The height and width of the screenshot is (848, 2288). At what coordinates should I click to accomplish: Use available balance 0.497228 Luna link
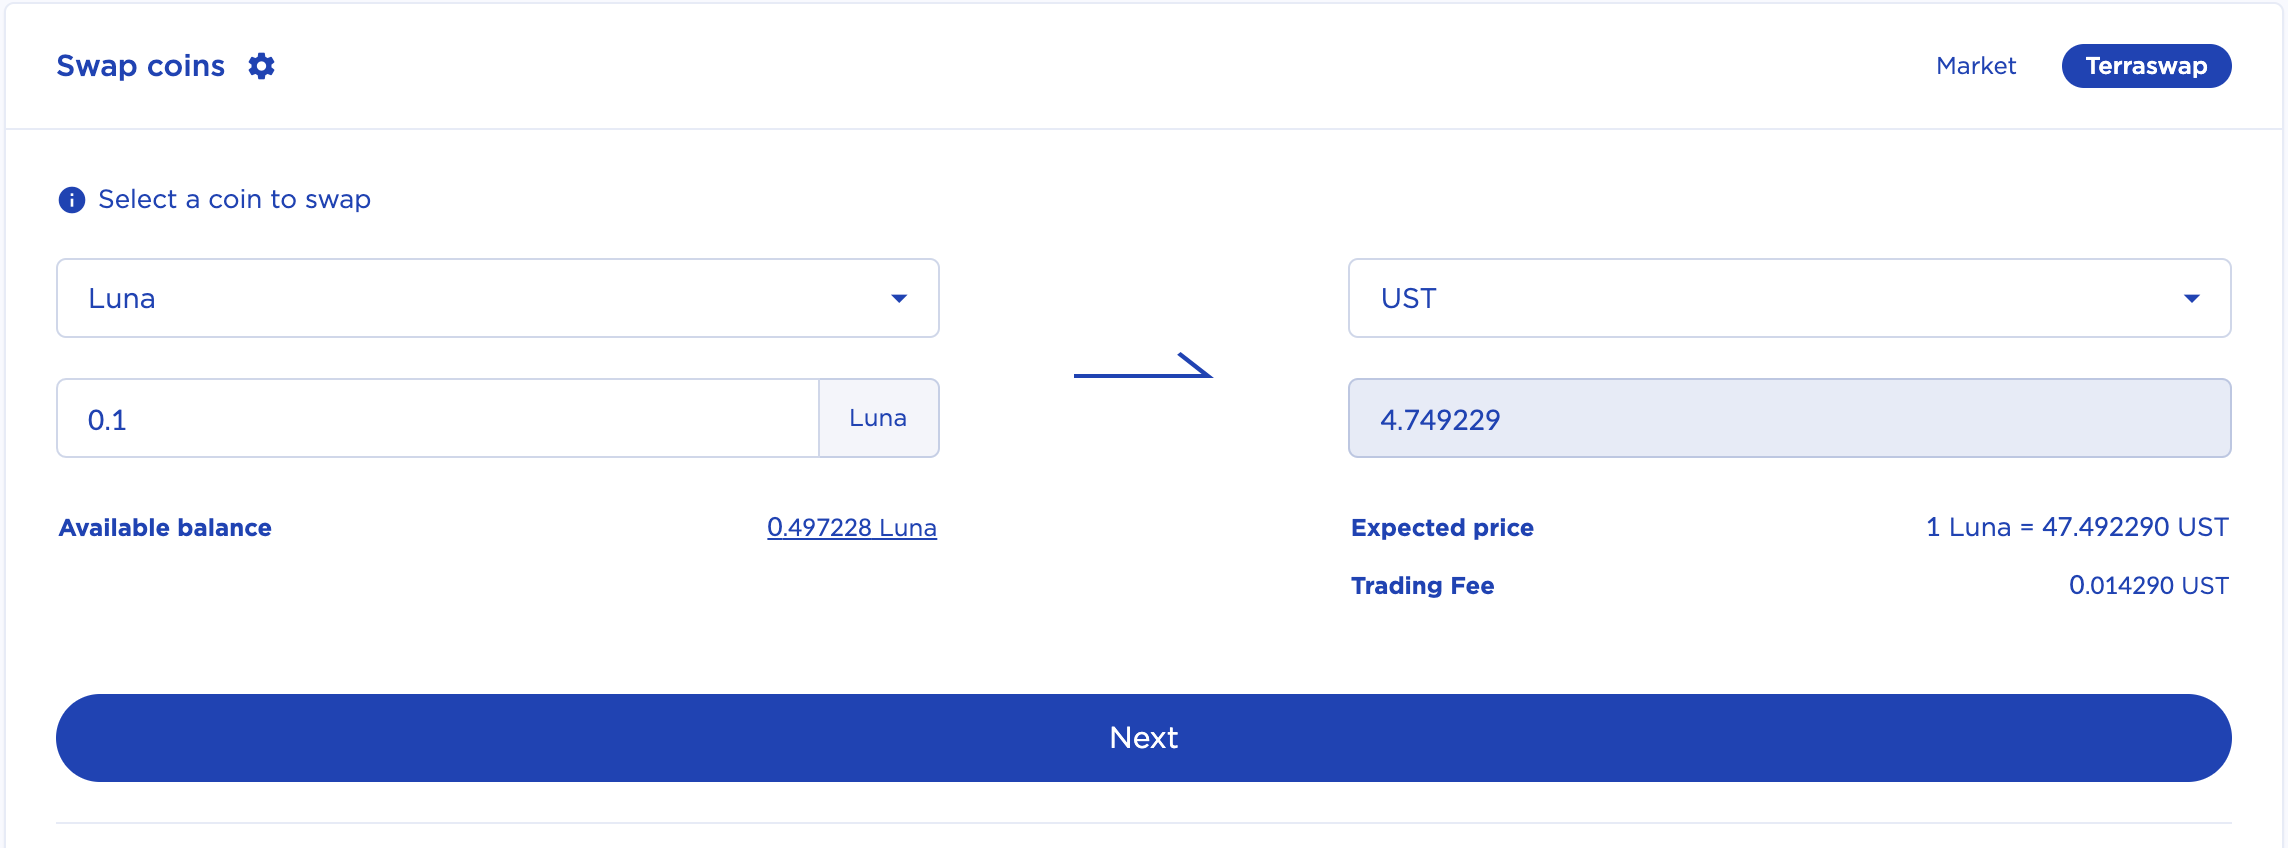coord(852,527)
